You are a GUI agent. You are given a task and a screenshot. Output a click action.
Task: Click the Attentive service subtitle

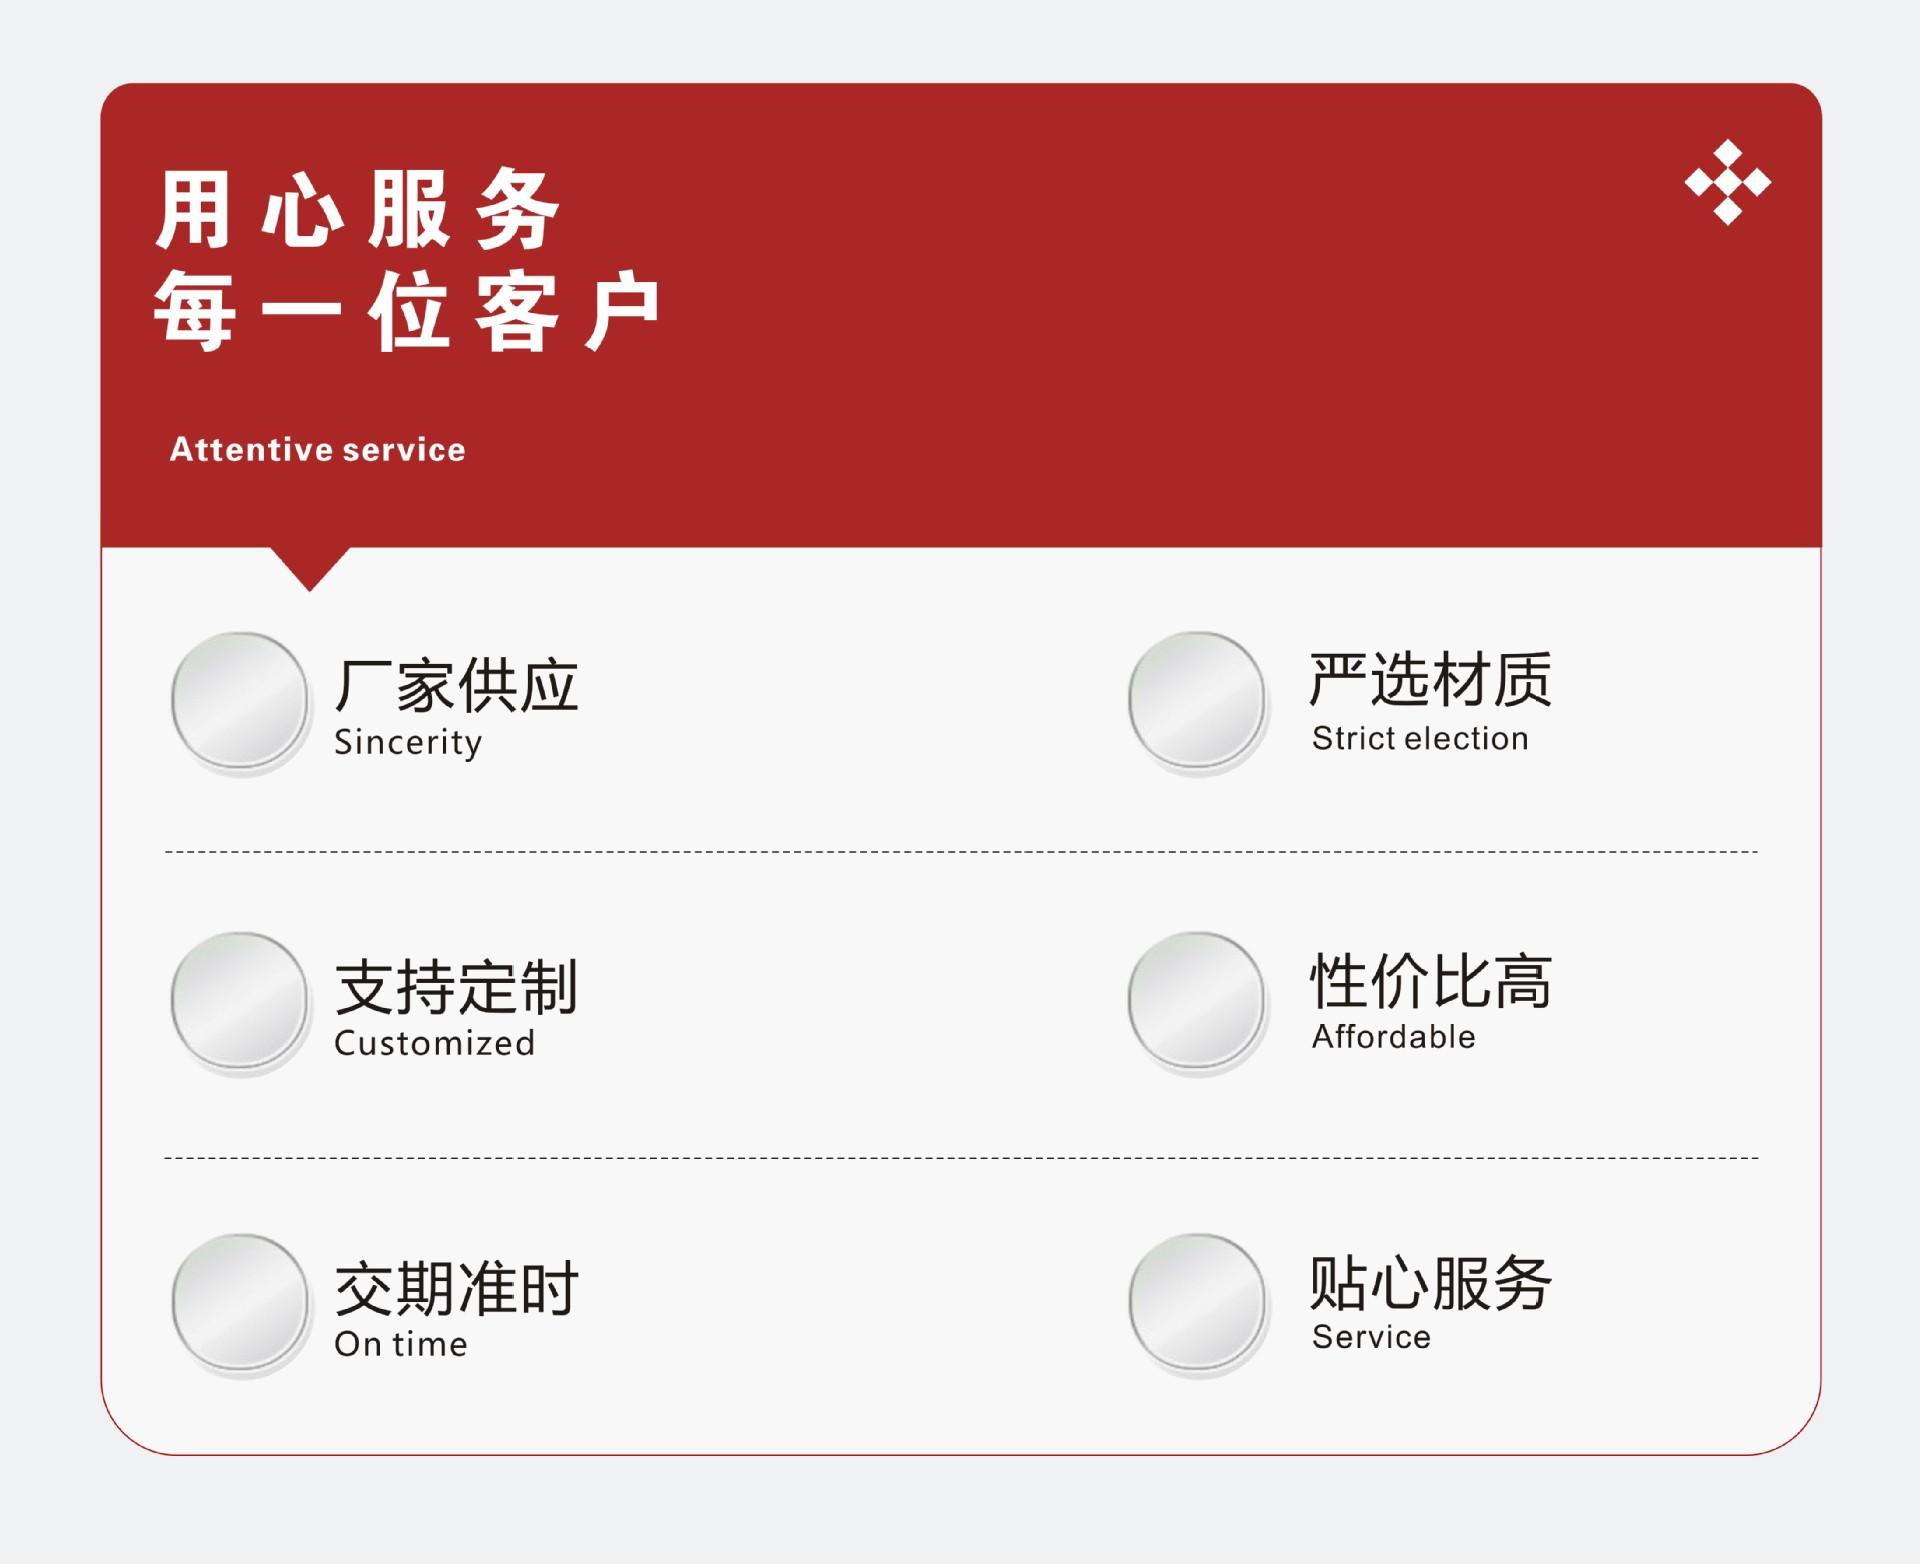(318, 450)
